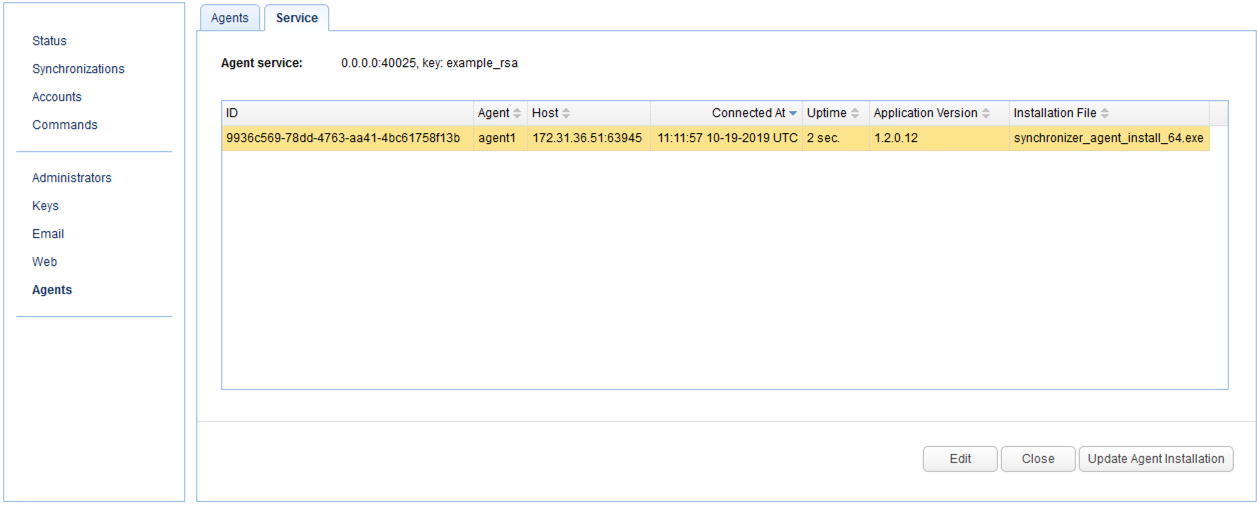Switch to the Agents tab

(x=229, y=18)
